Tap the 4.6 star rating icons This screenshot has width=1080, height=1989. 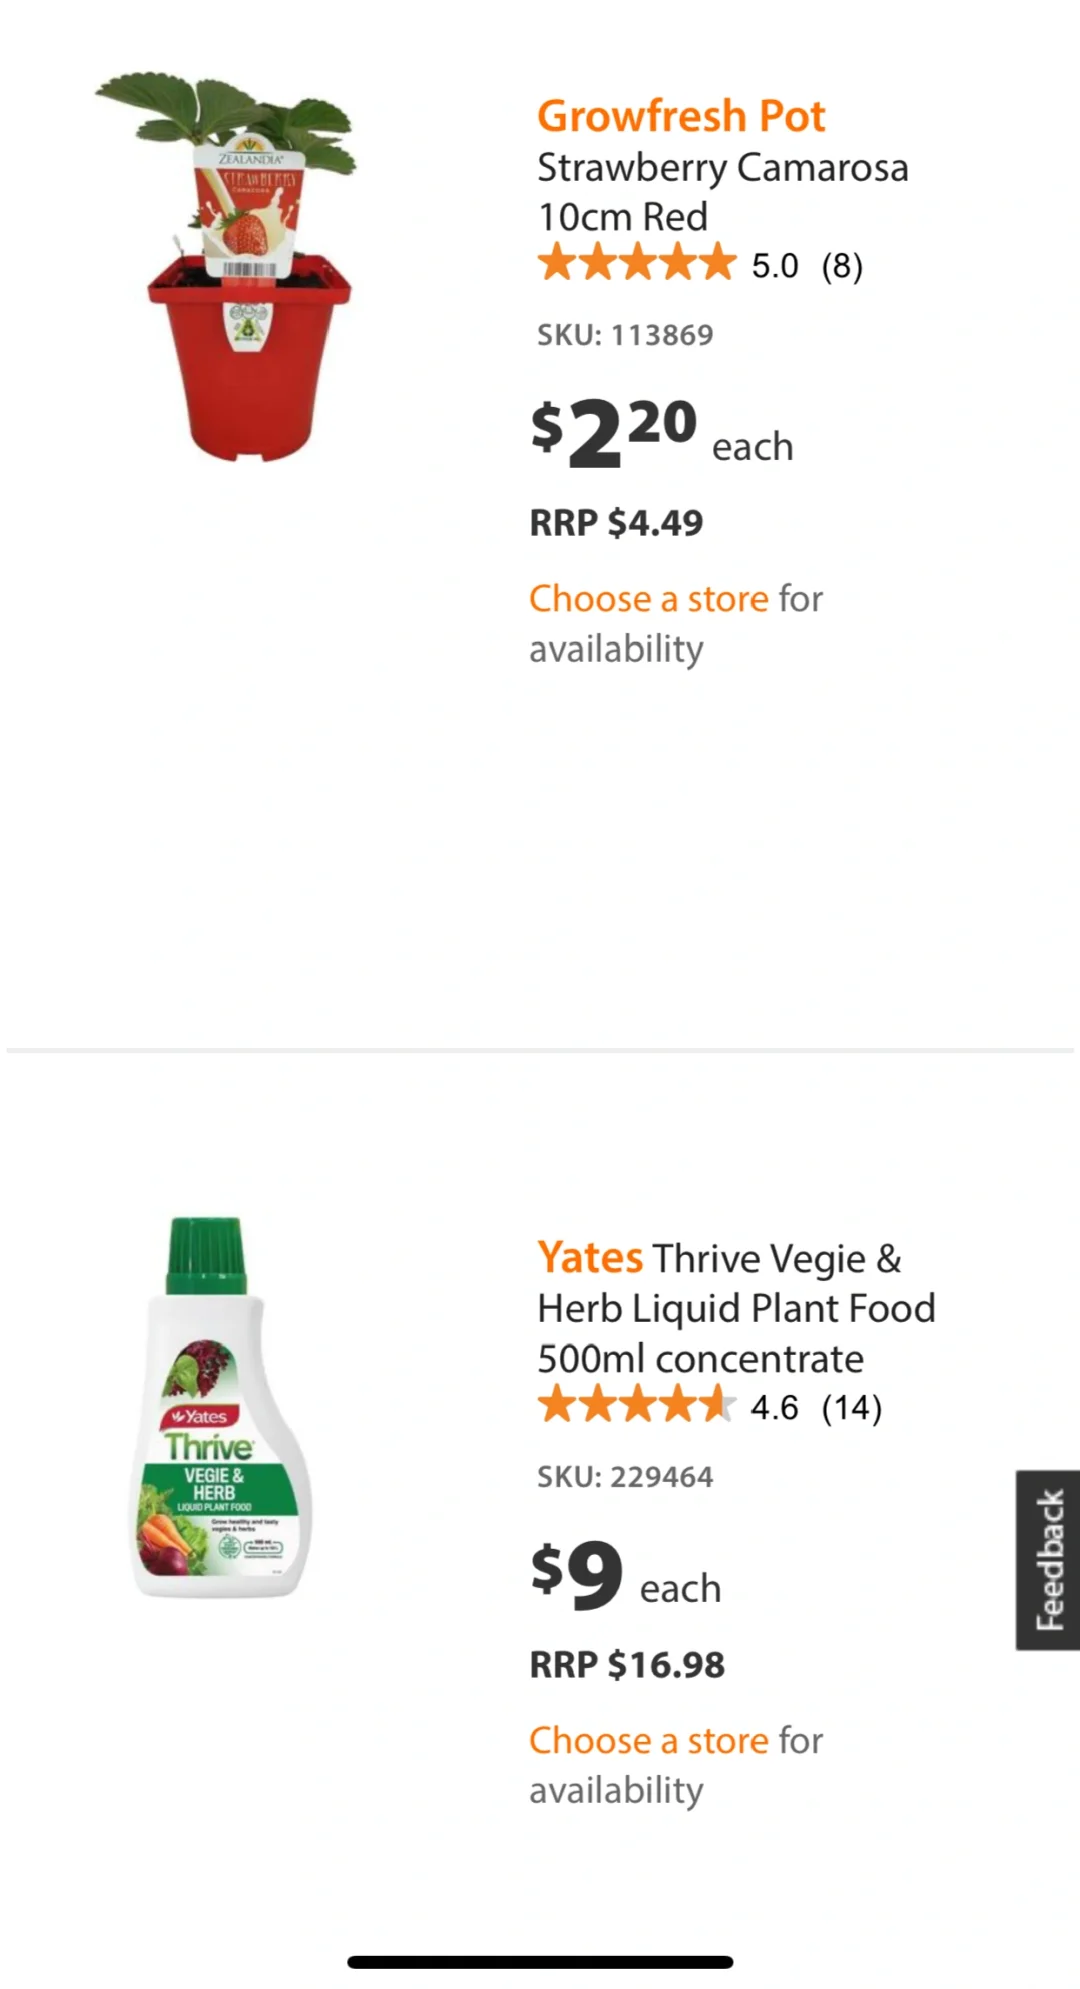point(636,1406)
